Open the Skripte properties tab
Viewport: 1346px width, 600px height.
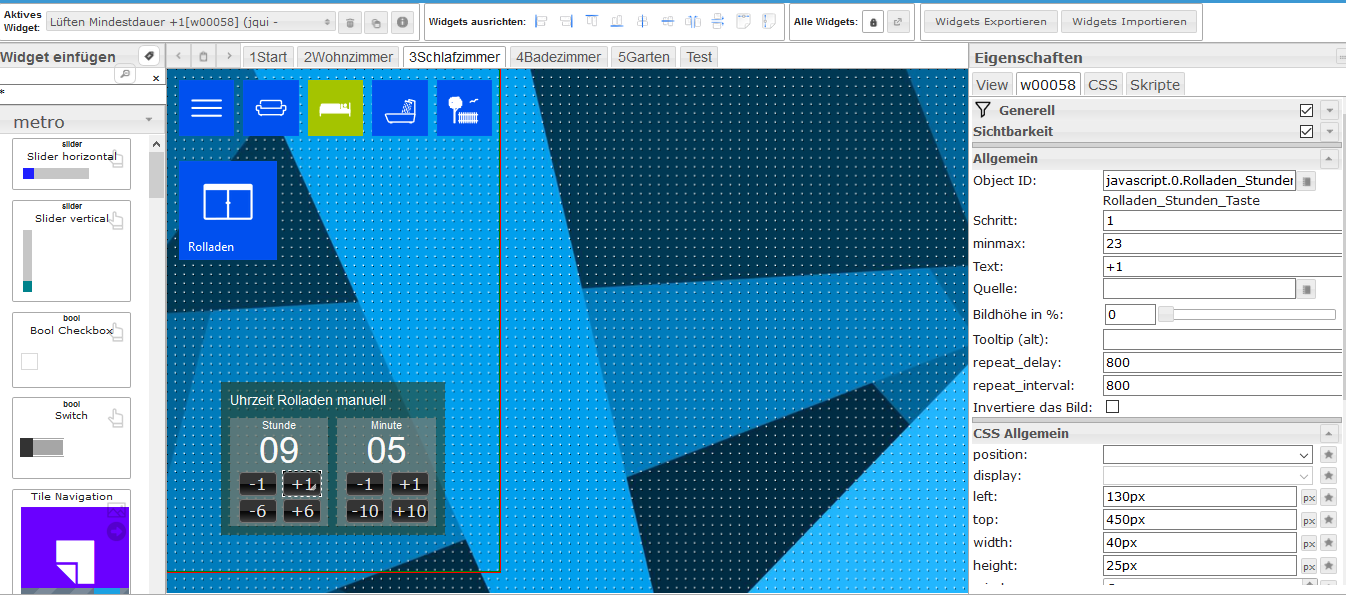[x=1155, y=85]
